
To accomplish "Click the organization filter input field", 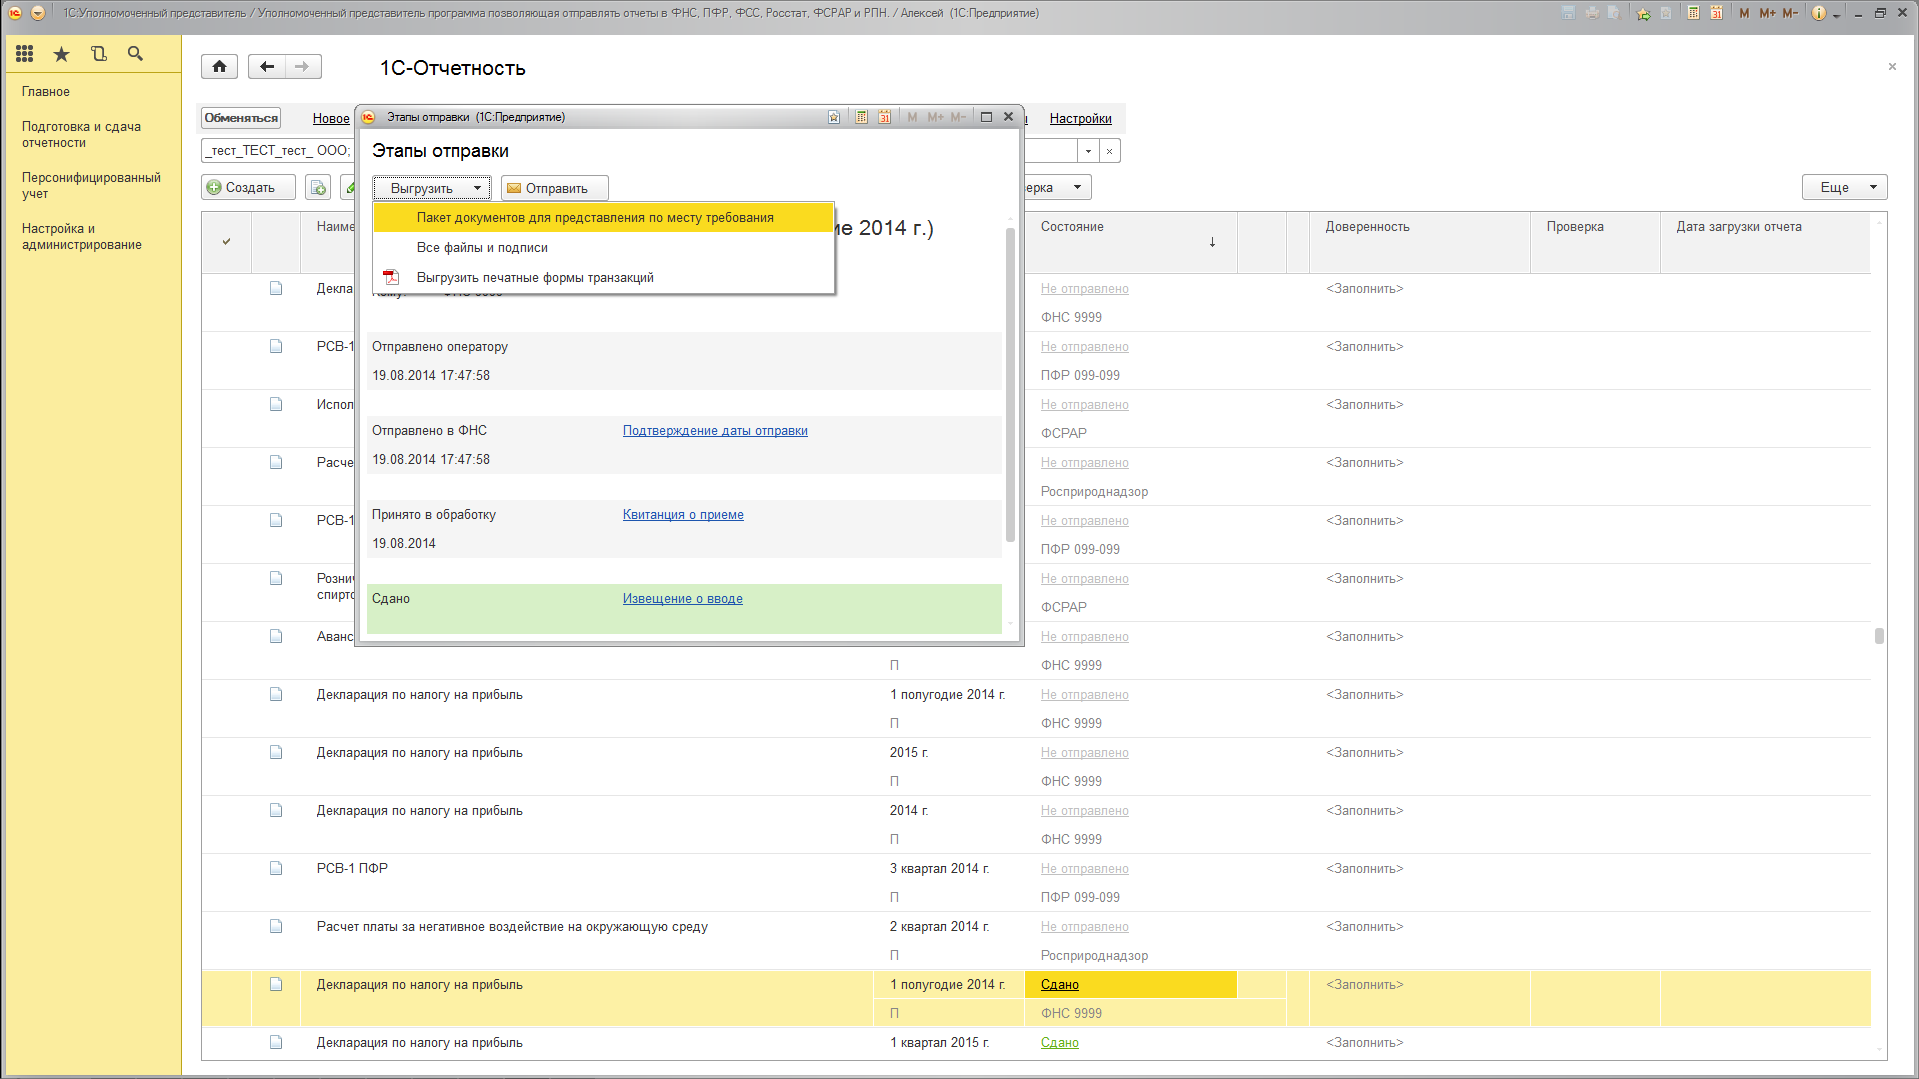I will [x=278, y=151].
